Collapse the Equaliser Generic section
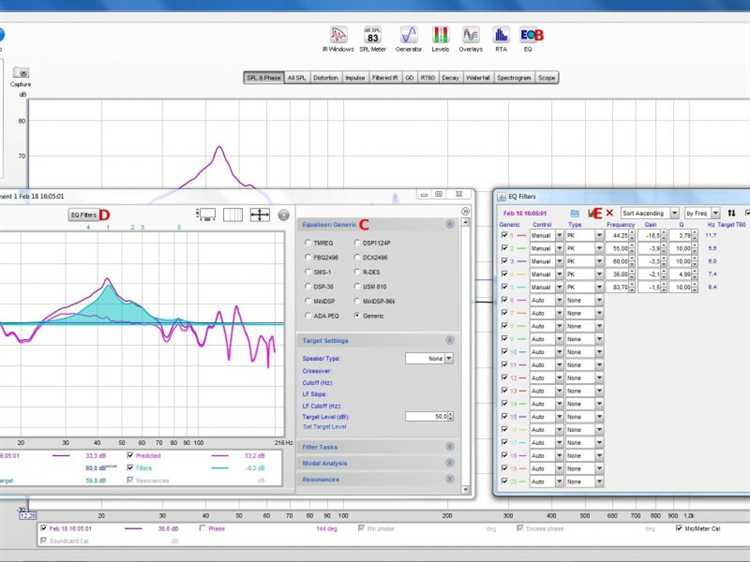The width and height of the screenshot is (750, 562). [449, 224]
